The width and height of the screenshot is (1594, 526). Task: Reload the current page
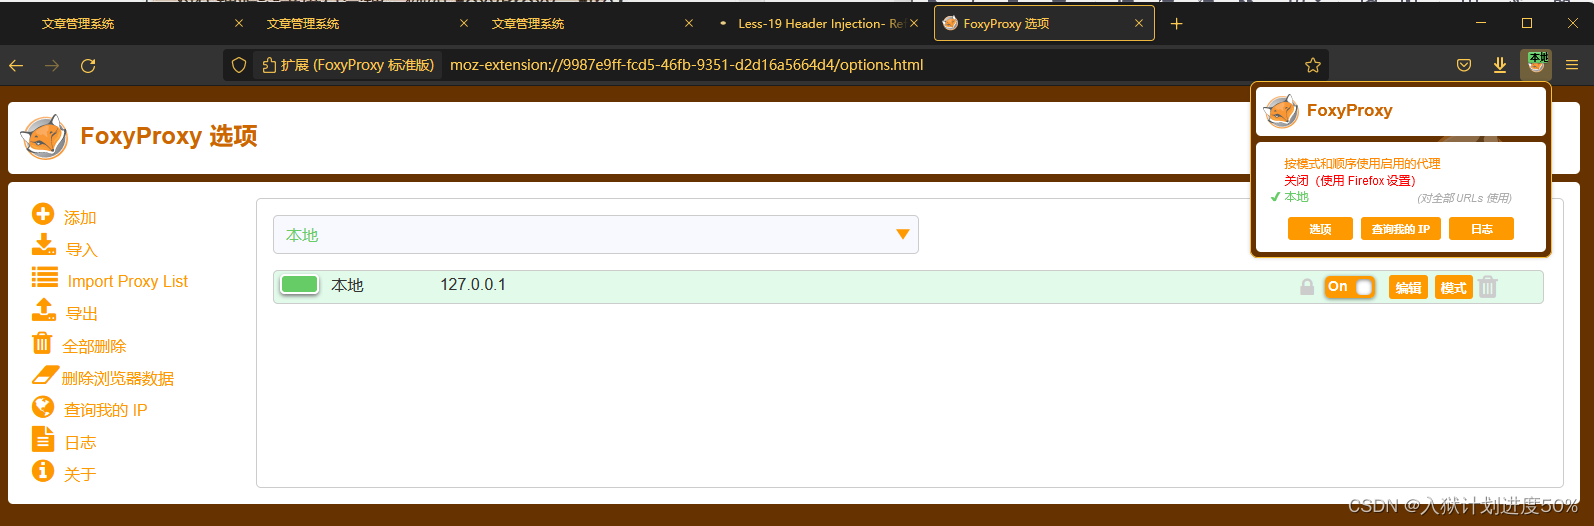coord(88,65)
